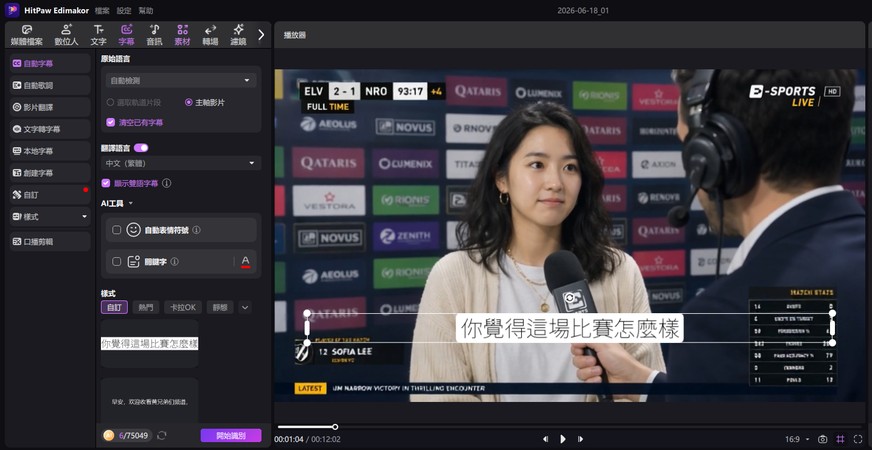872x450 pixels.
Task: Open the 中文（繁體） language dropdown
Action: tap(181, 163)
